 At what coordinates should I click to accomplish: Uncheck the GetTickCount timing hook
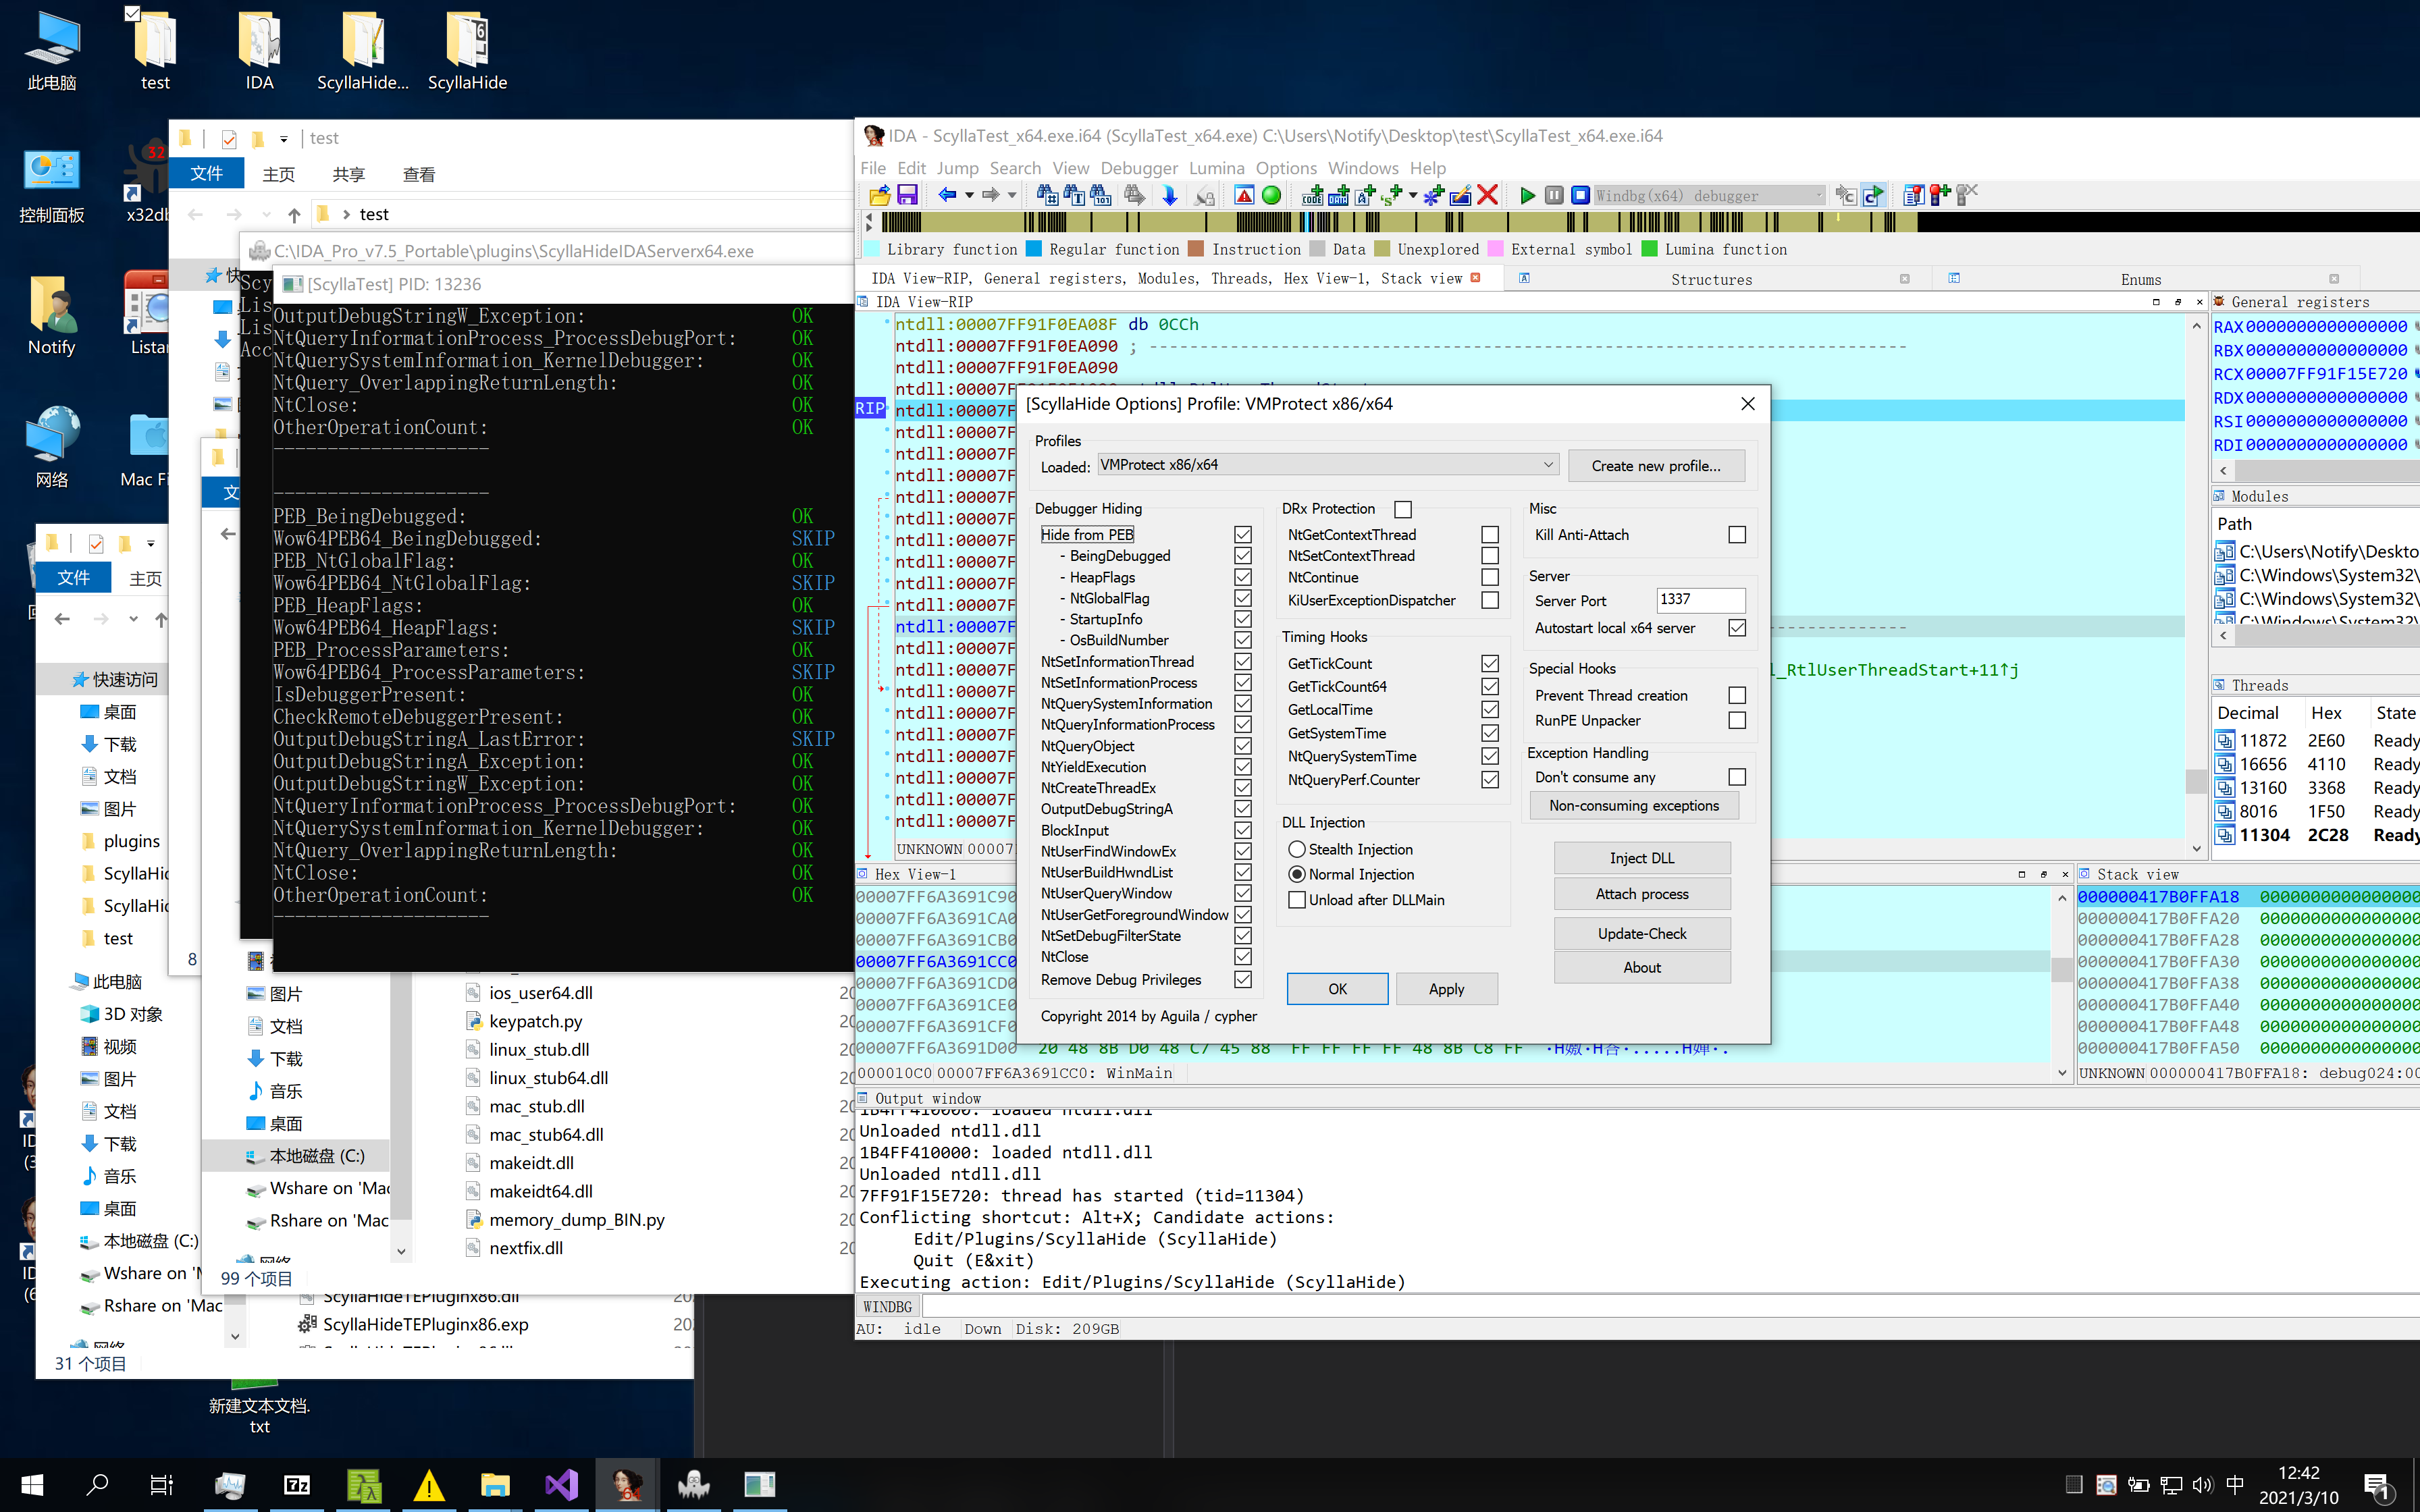tap(1490, 663)
